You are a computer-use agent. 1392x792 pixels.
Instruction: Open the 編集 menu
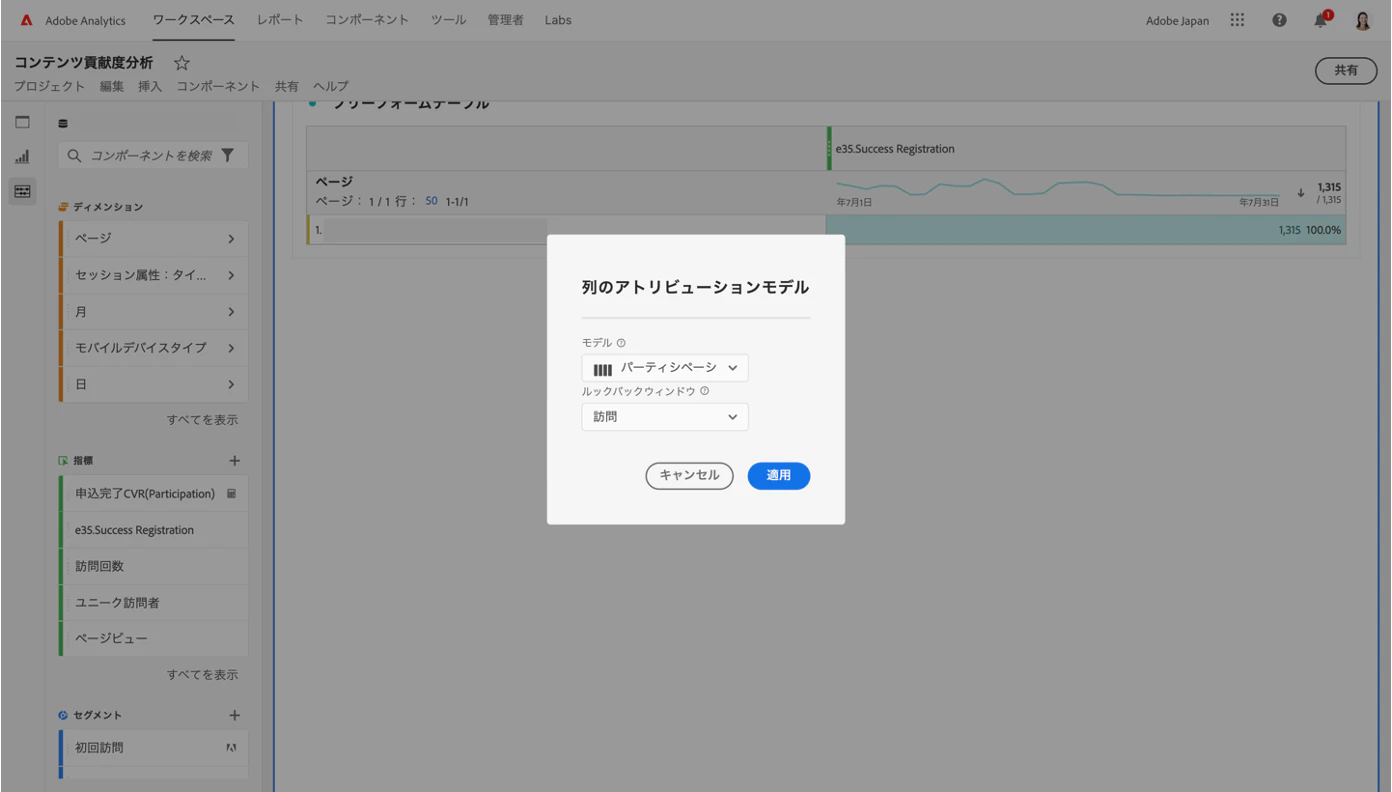coord(112,87)
